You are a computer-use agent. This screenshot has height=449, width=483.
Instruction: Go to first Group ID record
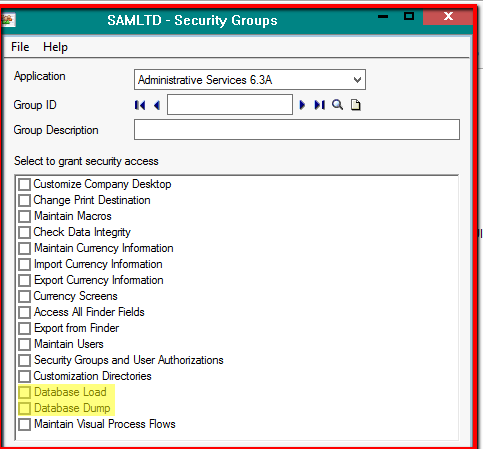click(x=140, y=105)
